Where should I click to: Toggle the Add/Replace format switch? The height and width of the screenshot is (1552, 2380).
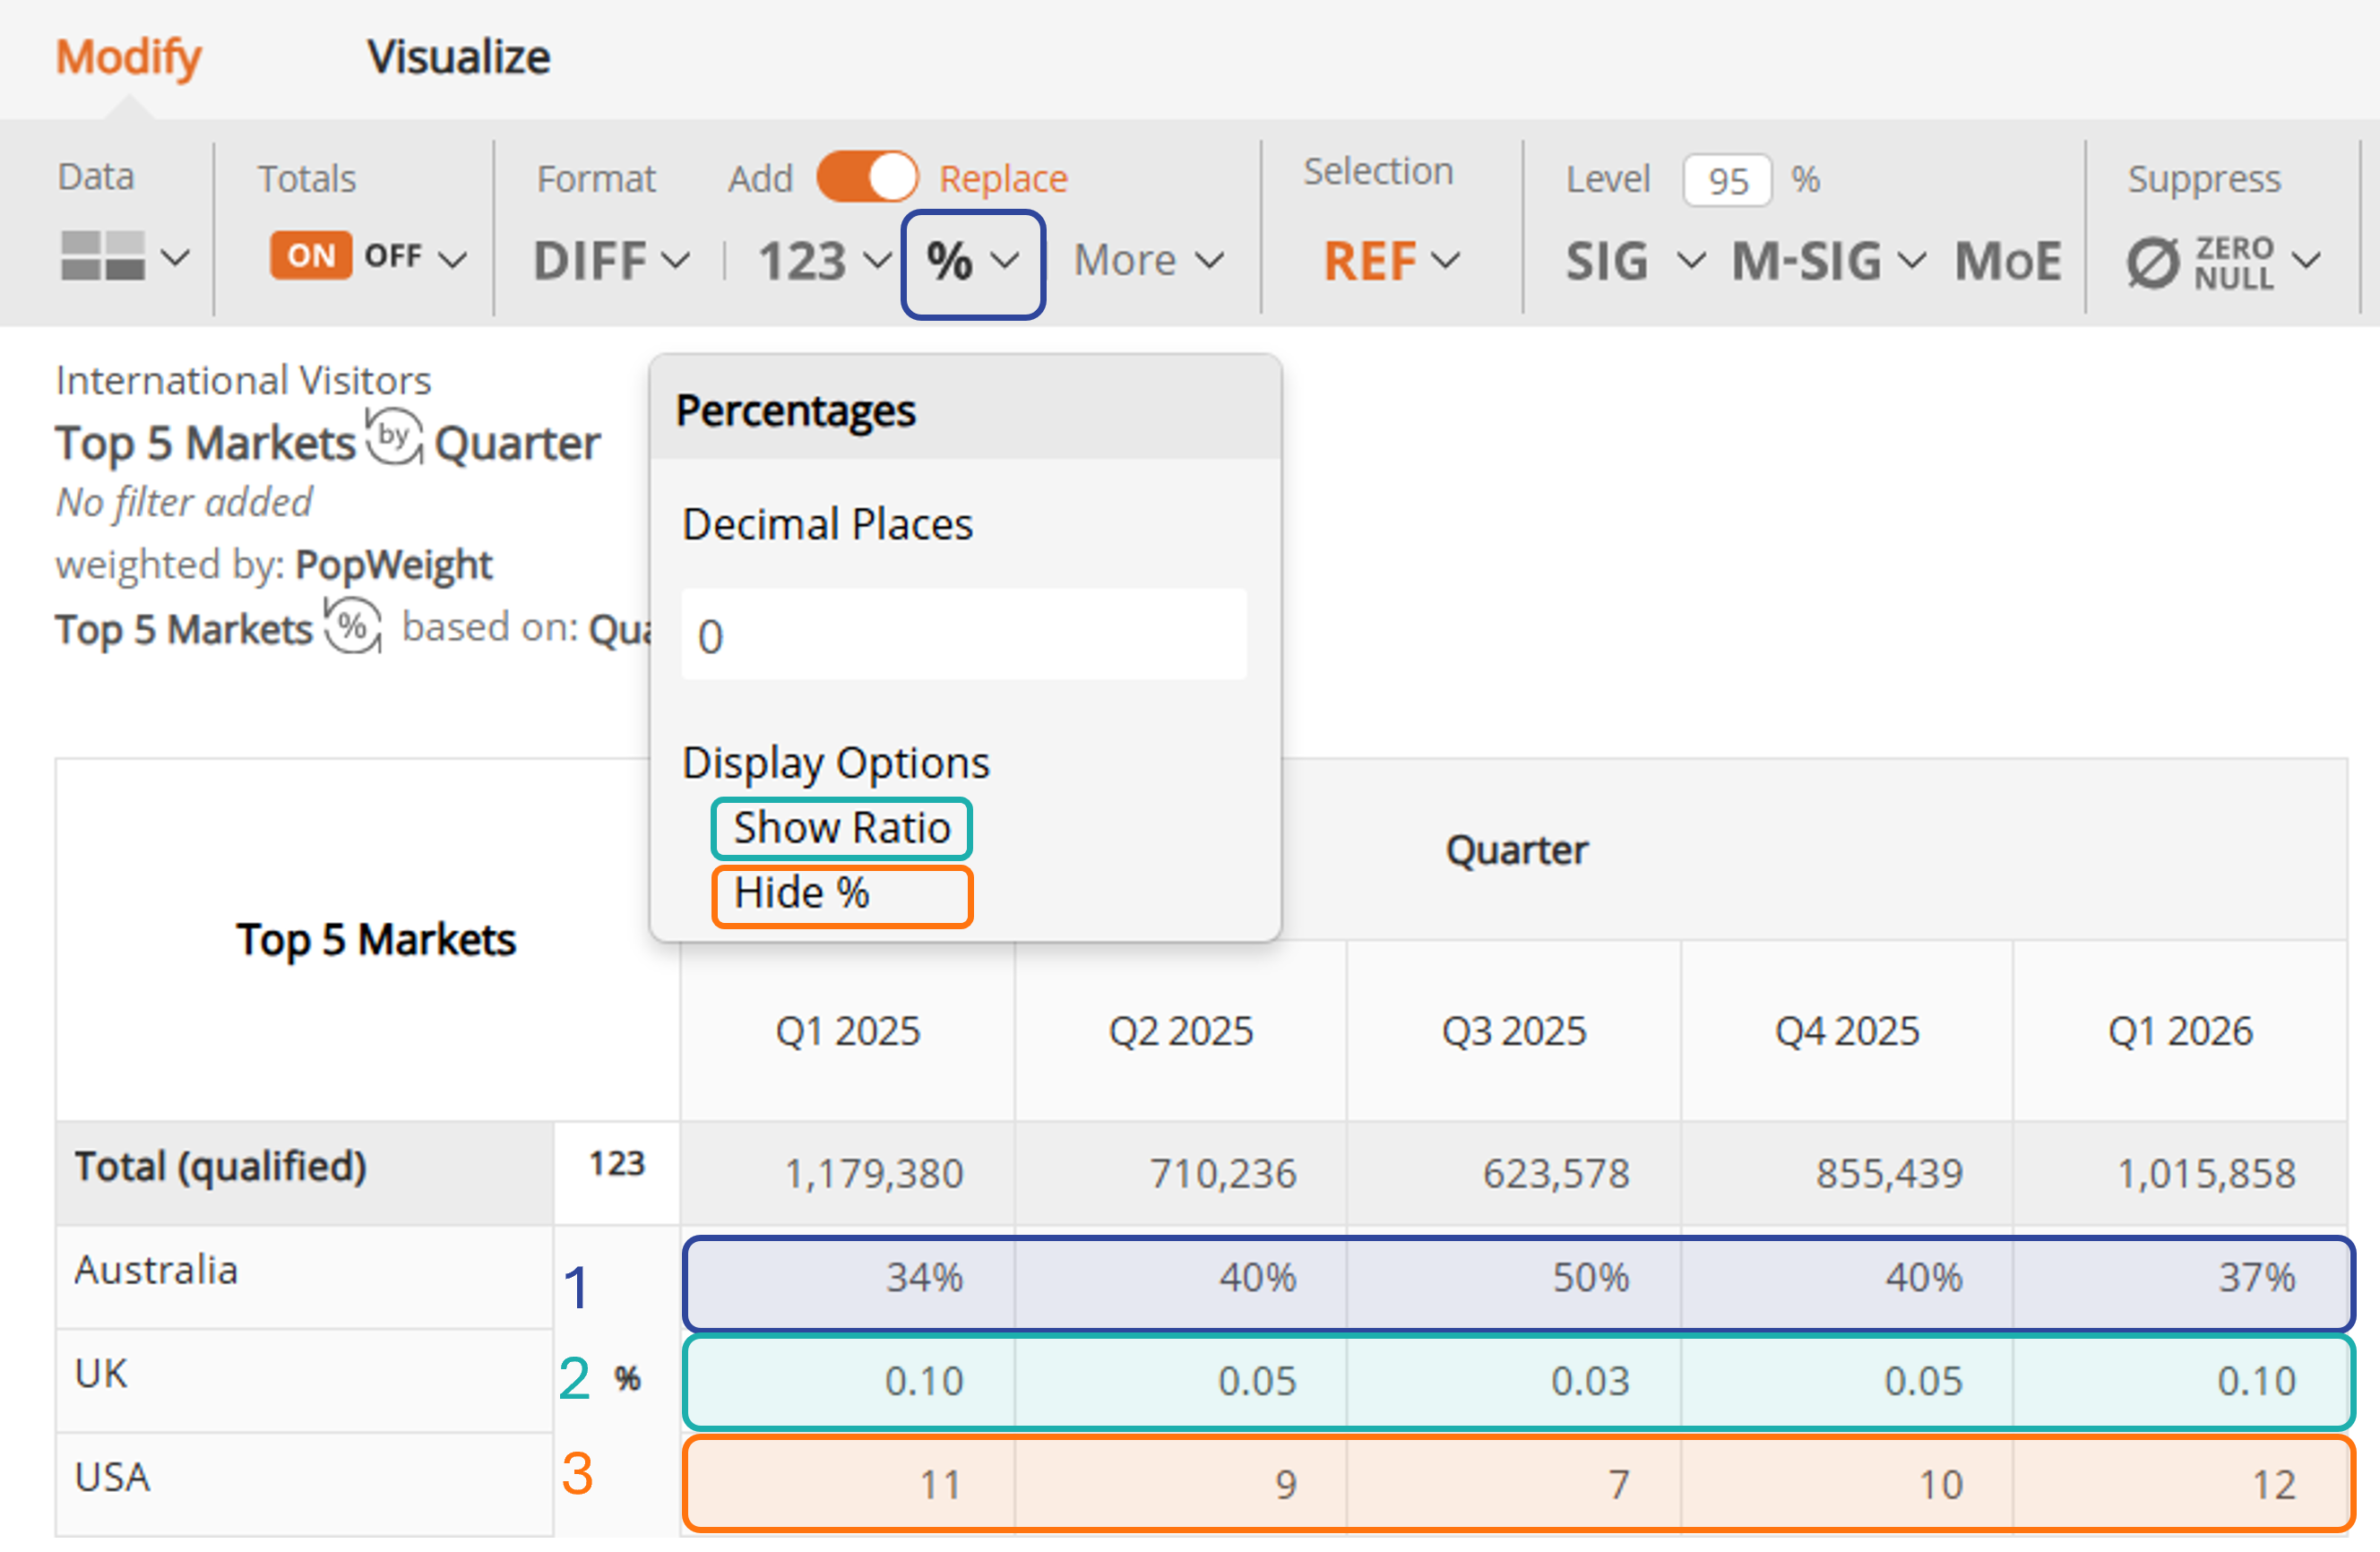(867, 178)
